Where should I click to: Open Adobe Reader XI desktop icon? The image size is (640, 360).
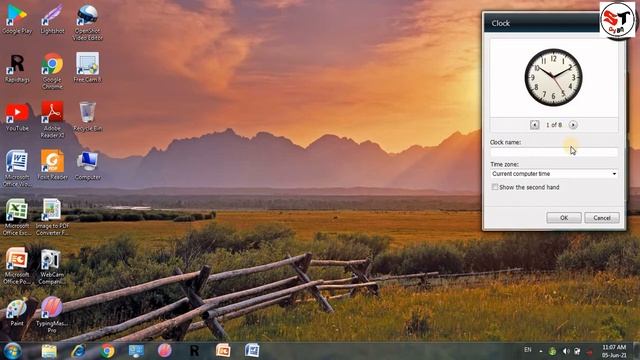click(52, 120)
